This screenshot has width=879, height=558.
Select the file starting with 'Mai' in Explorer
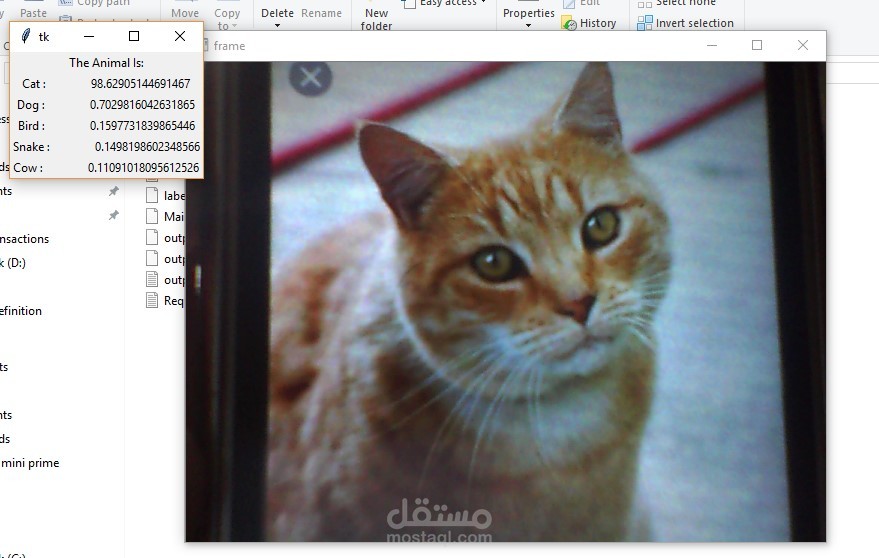(x=165, y=216)
